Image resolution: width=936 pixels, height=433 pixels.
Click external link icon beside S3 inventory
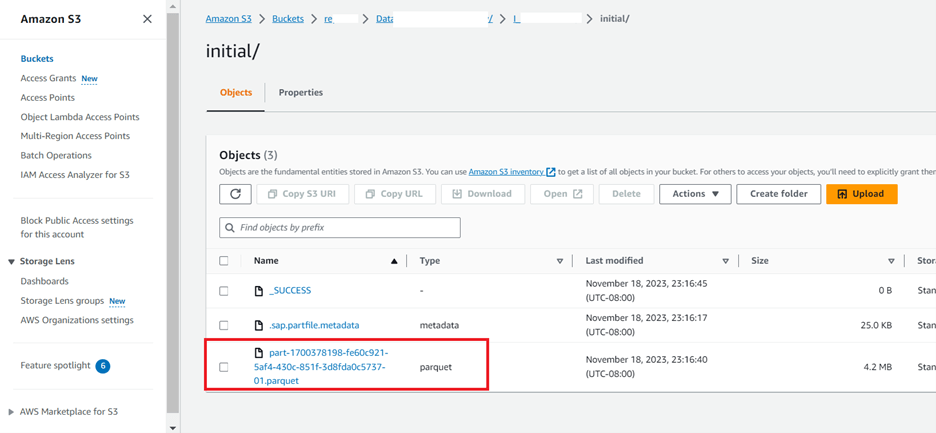click(551, 172)
